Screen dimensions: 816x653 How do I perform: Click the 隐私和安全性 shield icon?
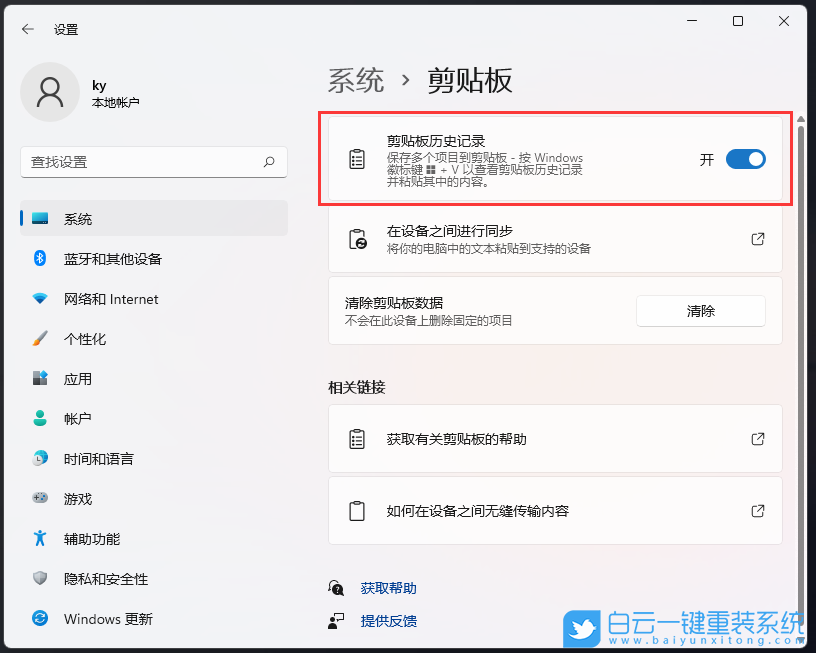pyautogui.click(x=40, y=579)
